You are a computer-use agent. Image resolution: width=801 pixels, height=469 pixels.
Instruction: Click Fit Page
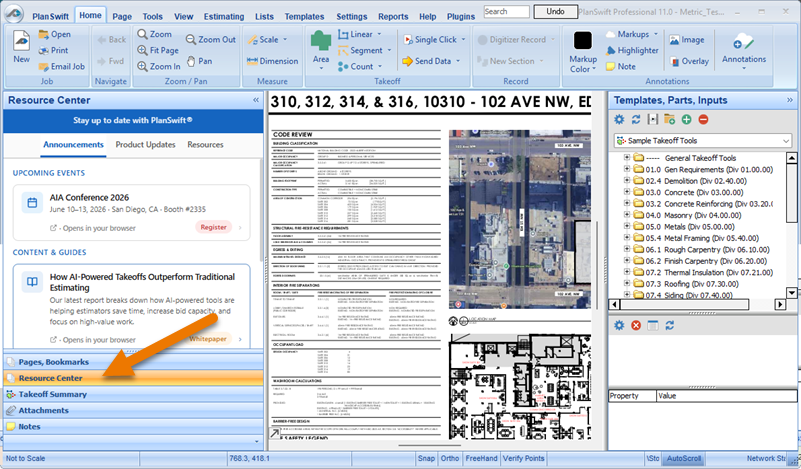pos(158,50)
